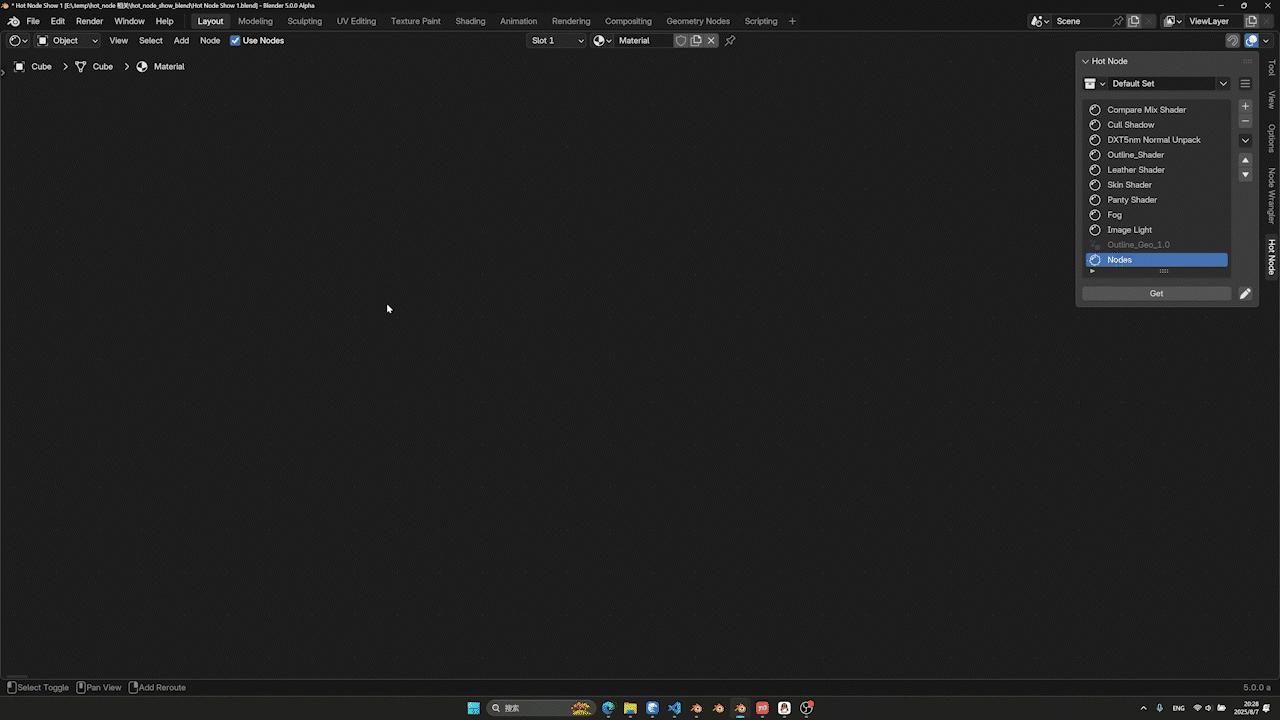Select the Fog preset
1280x720 pixels.
coord(1157,215)
